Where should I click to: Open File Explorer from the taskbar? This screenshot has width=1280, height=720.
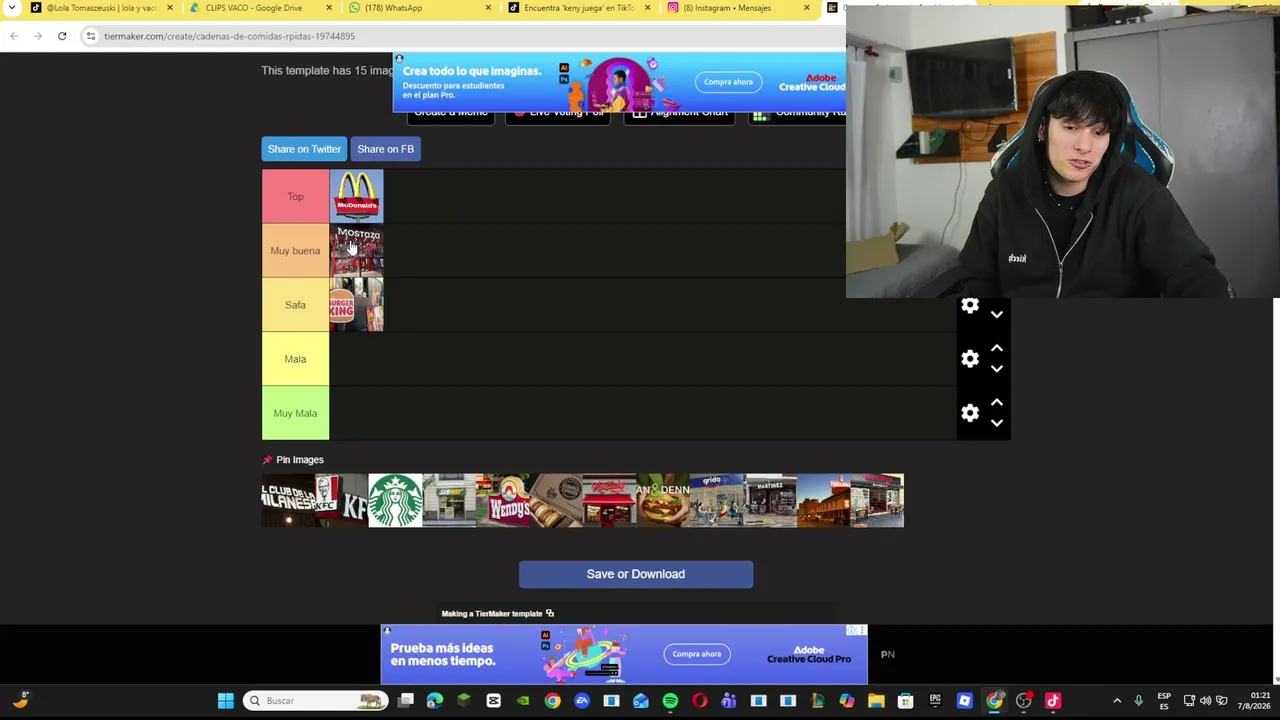(x=876, y=701)
